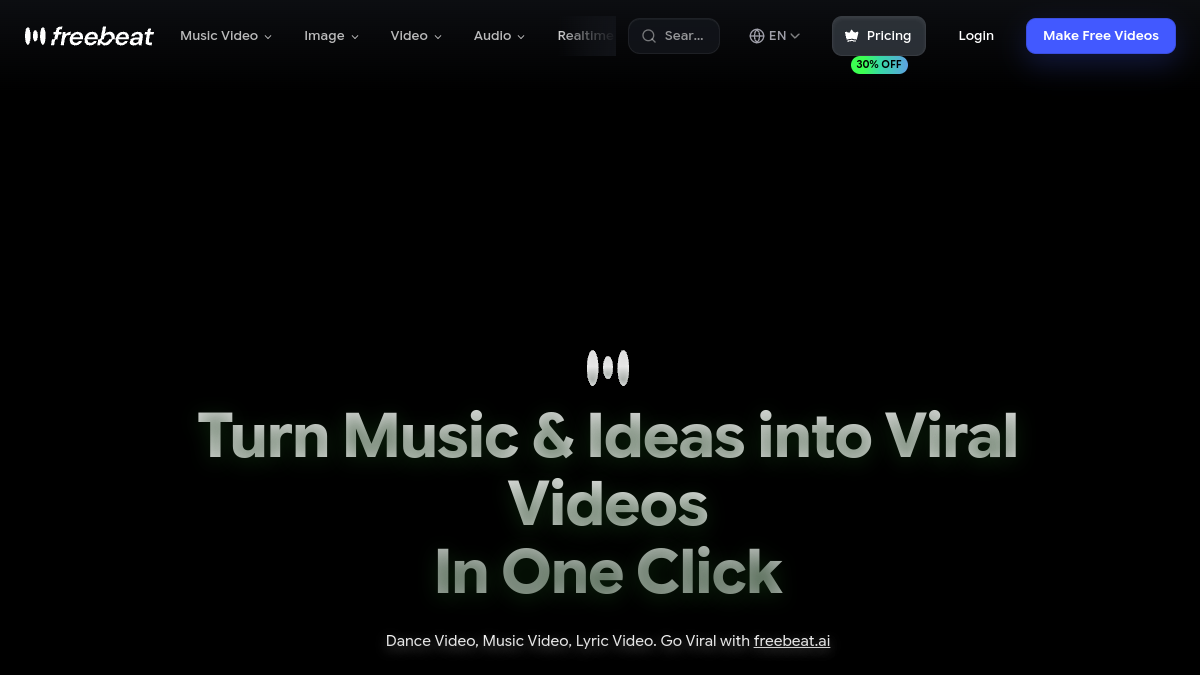This screenshot has width=1200, height=675.
Task: Click the magnifying glass search icon
Action: click(x=649, y=36)
